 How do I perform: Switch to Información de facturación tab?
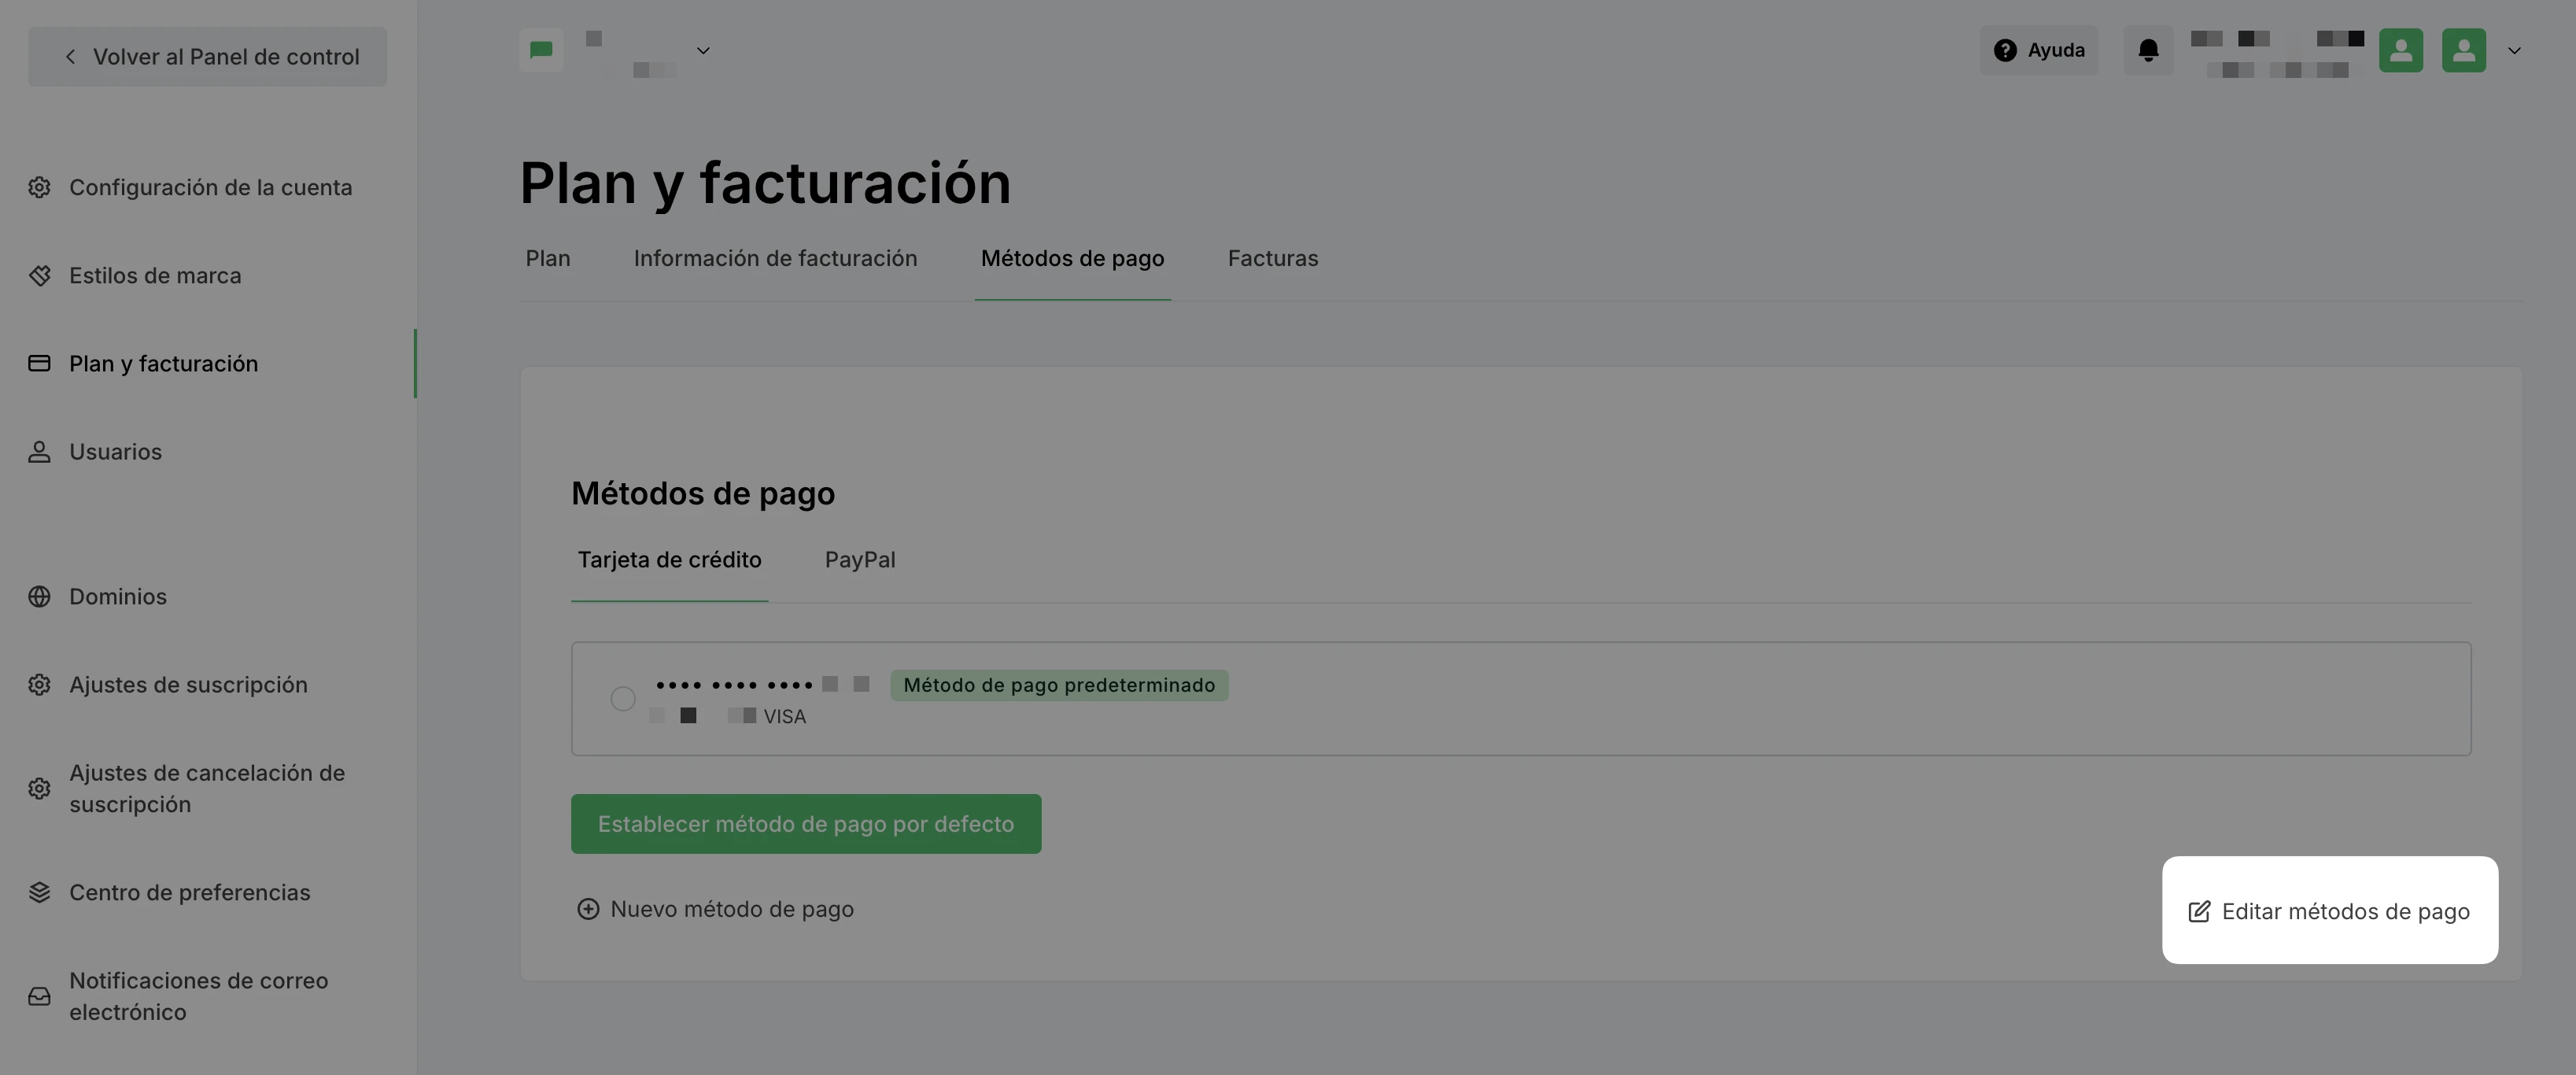775,259
